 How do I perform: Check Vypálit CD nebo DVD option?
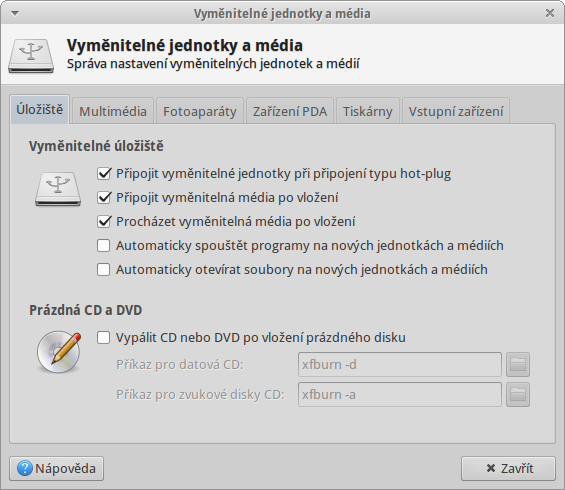click(104, 338)
